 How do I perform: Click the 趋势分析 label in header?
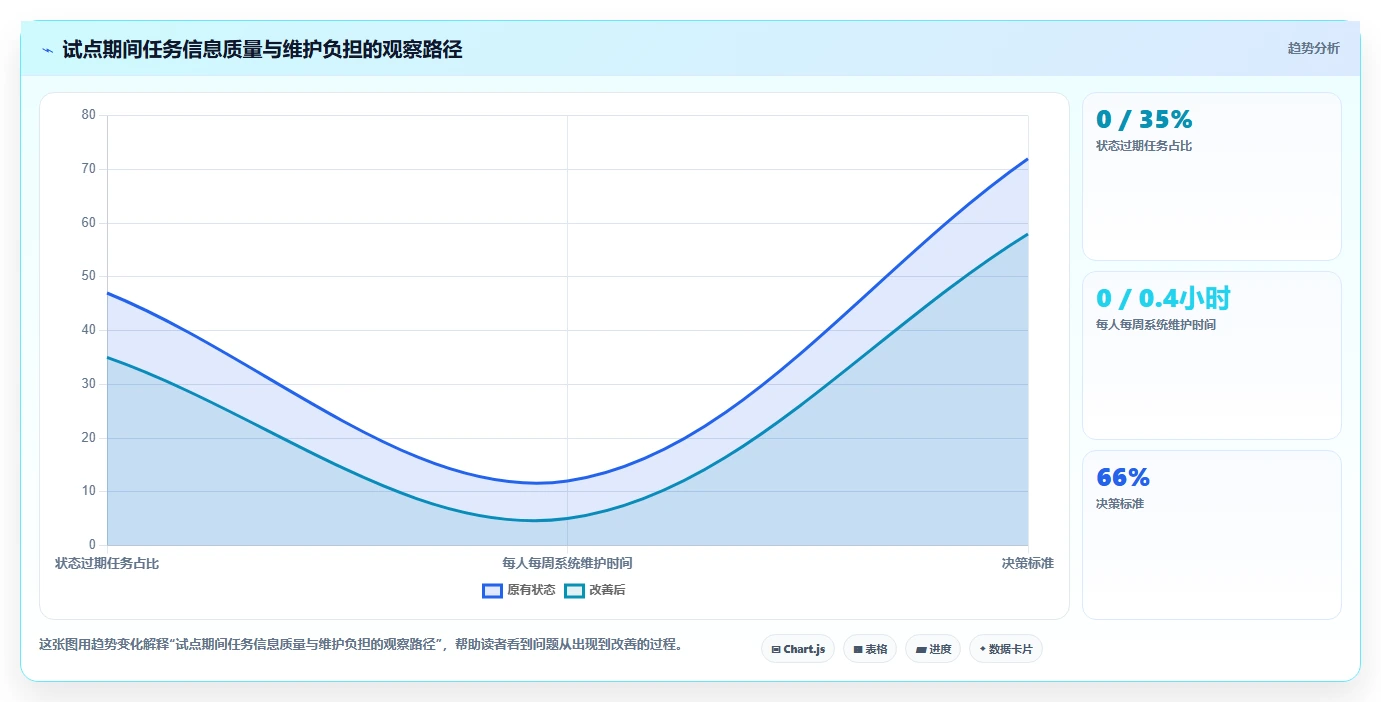[1313, 49]
